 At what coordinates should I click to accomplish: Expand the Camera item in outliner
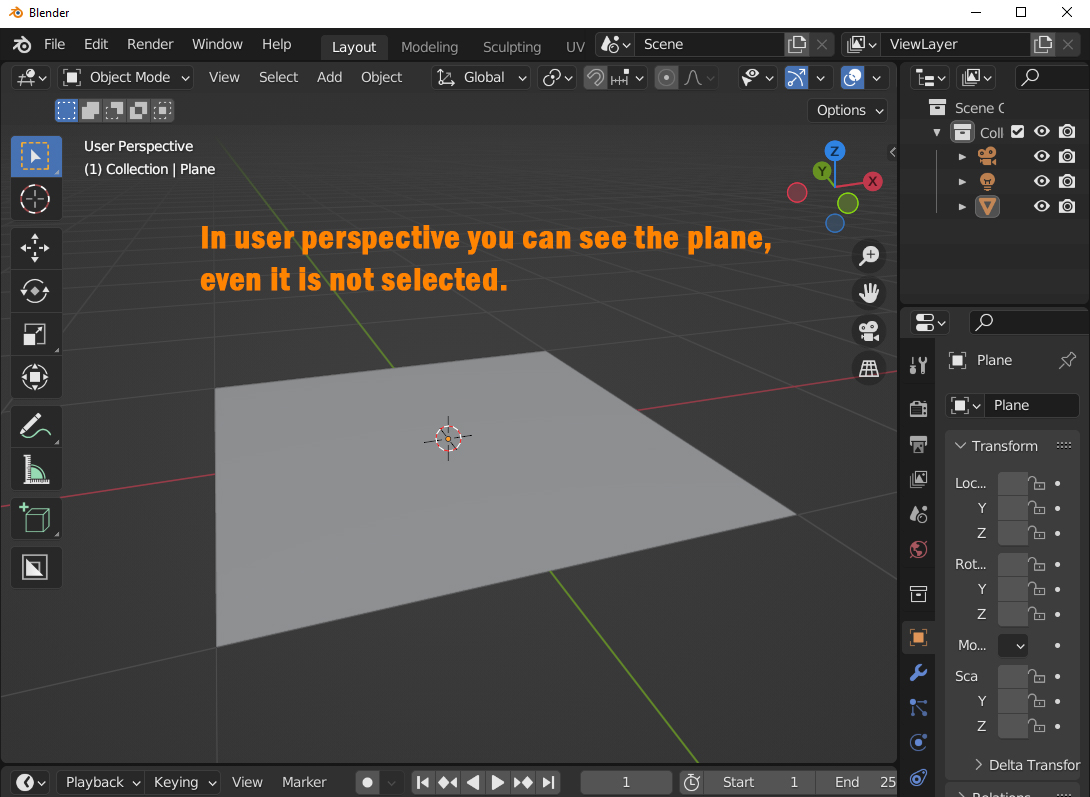point(963,156)
